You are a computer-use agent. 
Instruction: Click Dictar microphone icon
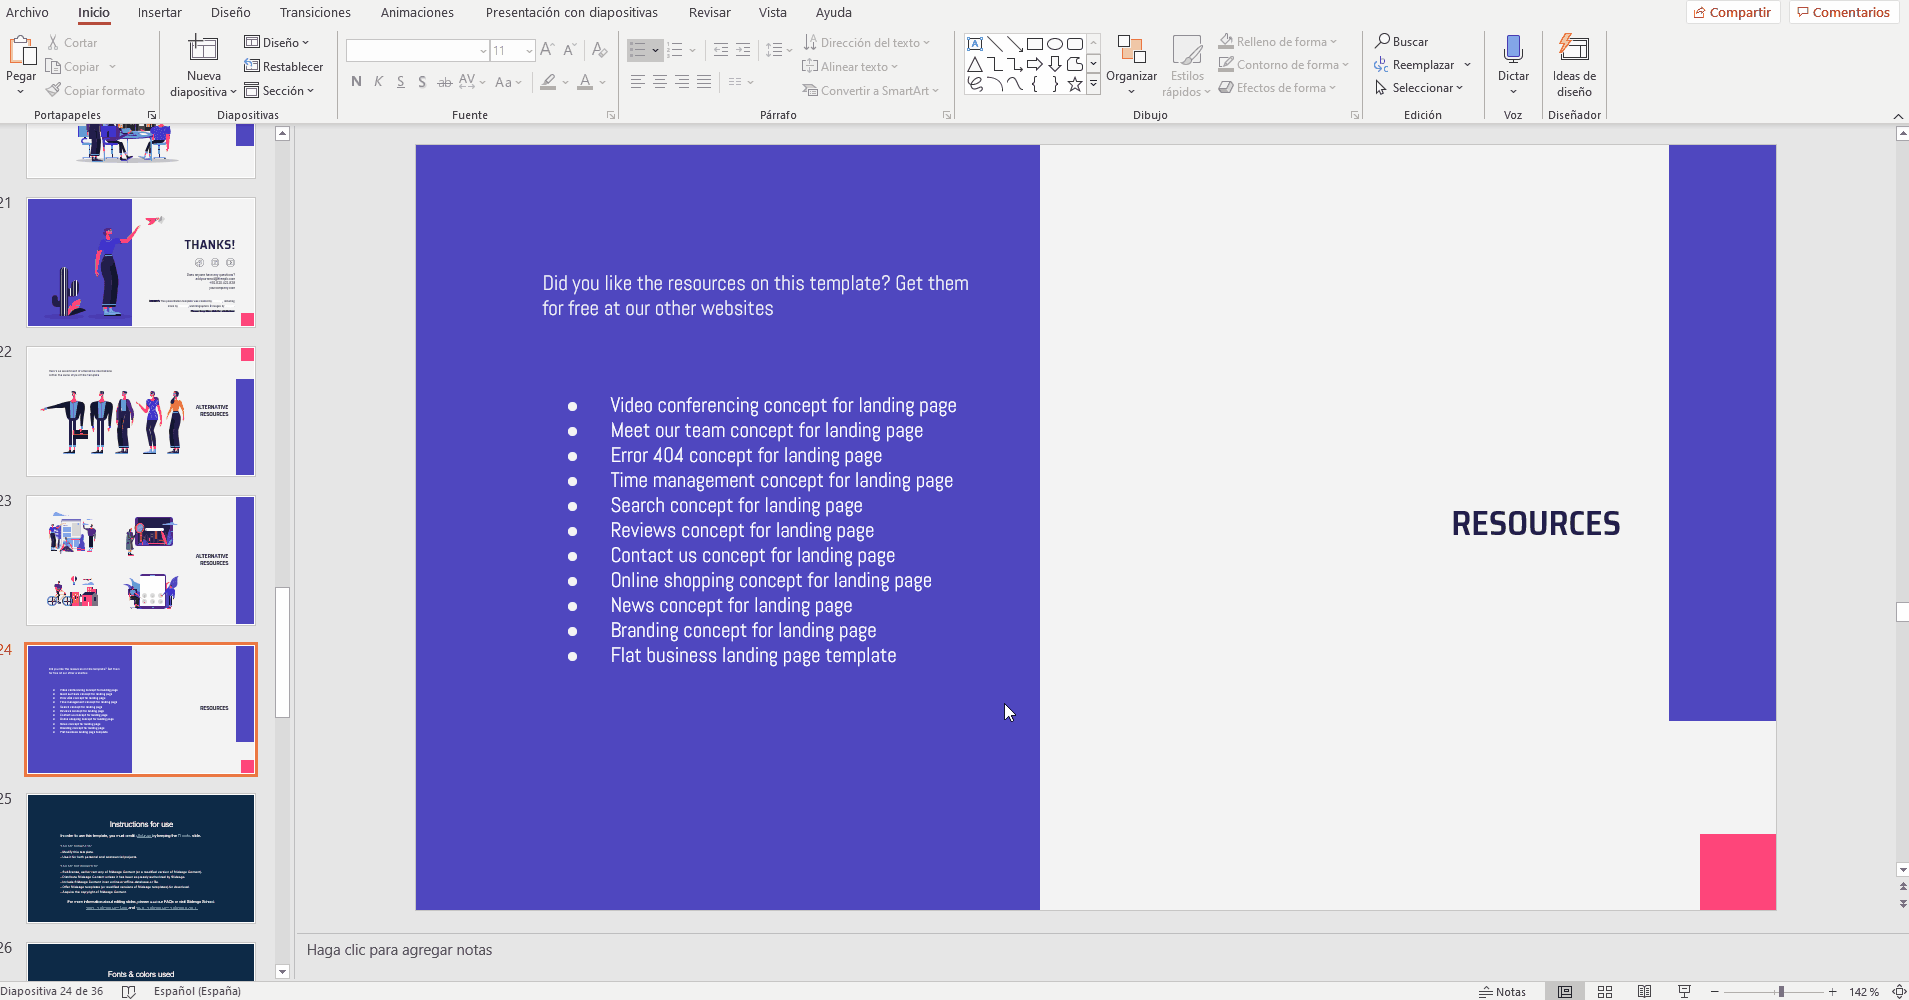point(1513,49)
